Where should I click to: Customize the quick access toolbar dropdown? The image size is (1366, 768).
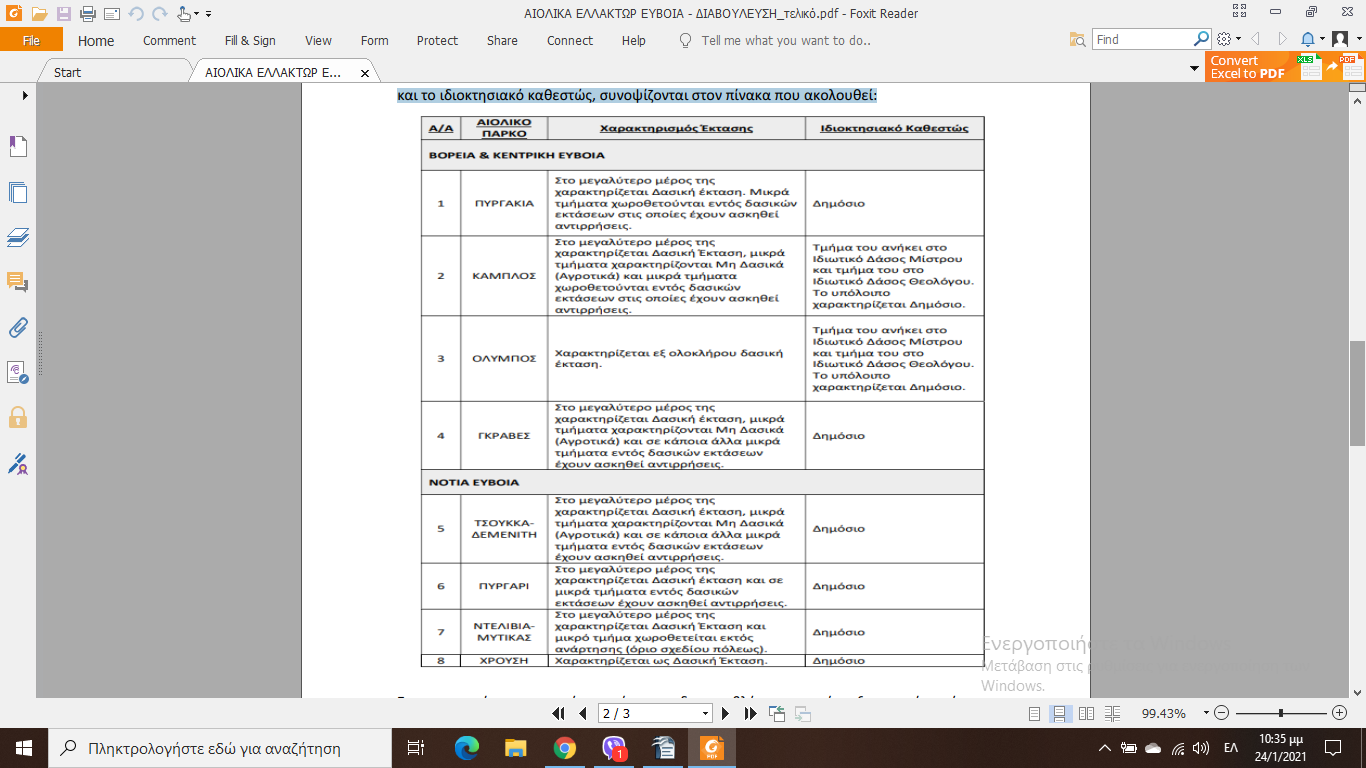click(208, 15)
